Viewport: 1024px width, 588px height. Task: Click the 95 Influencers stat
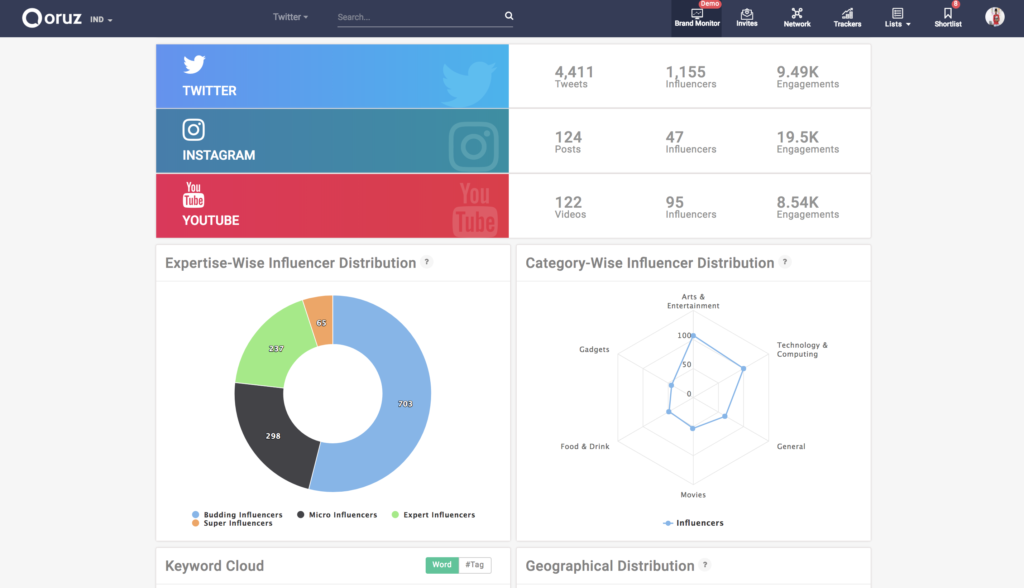click(x=690, y=206)
